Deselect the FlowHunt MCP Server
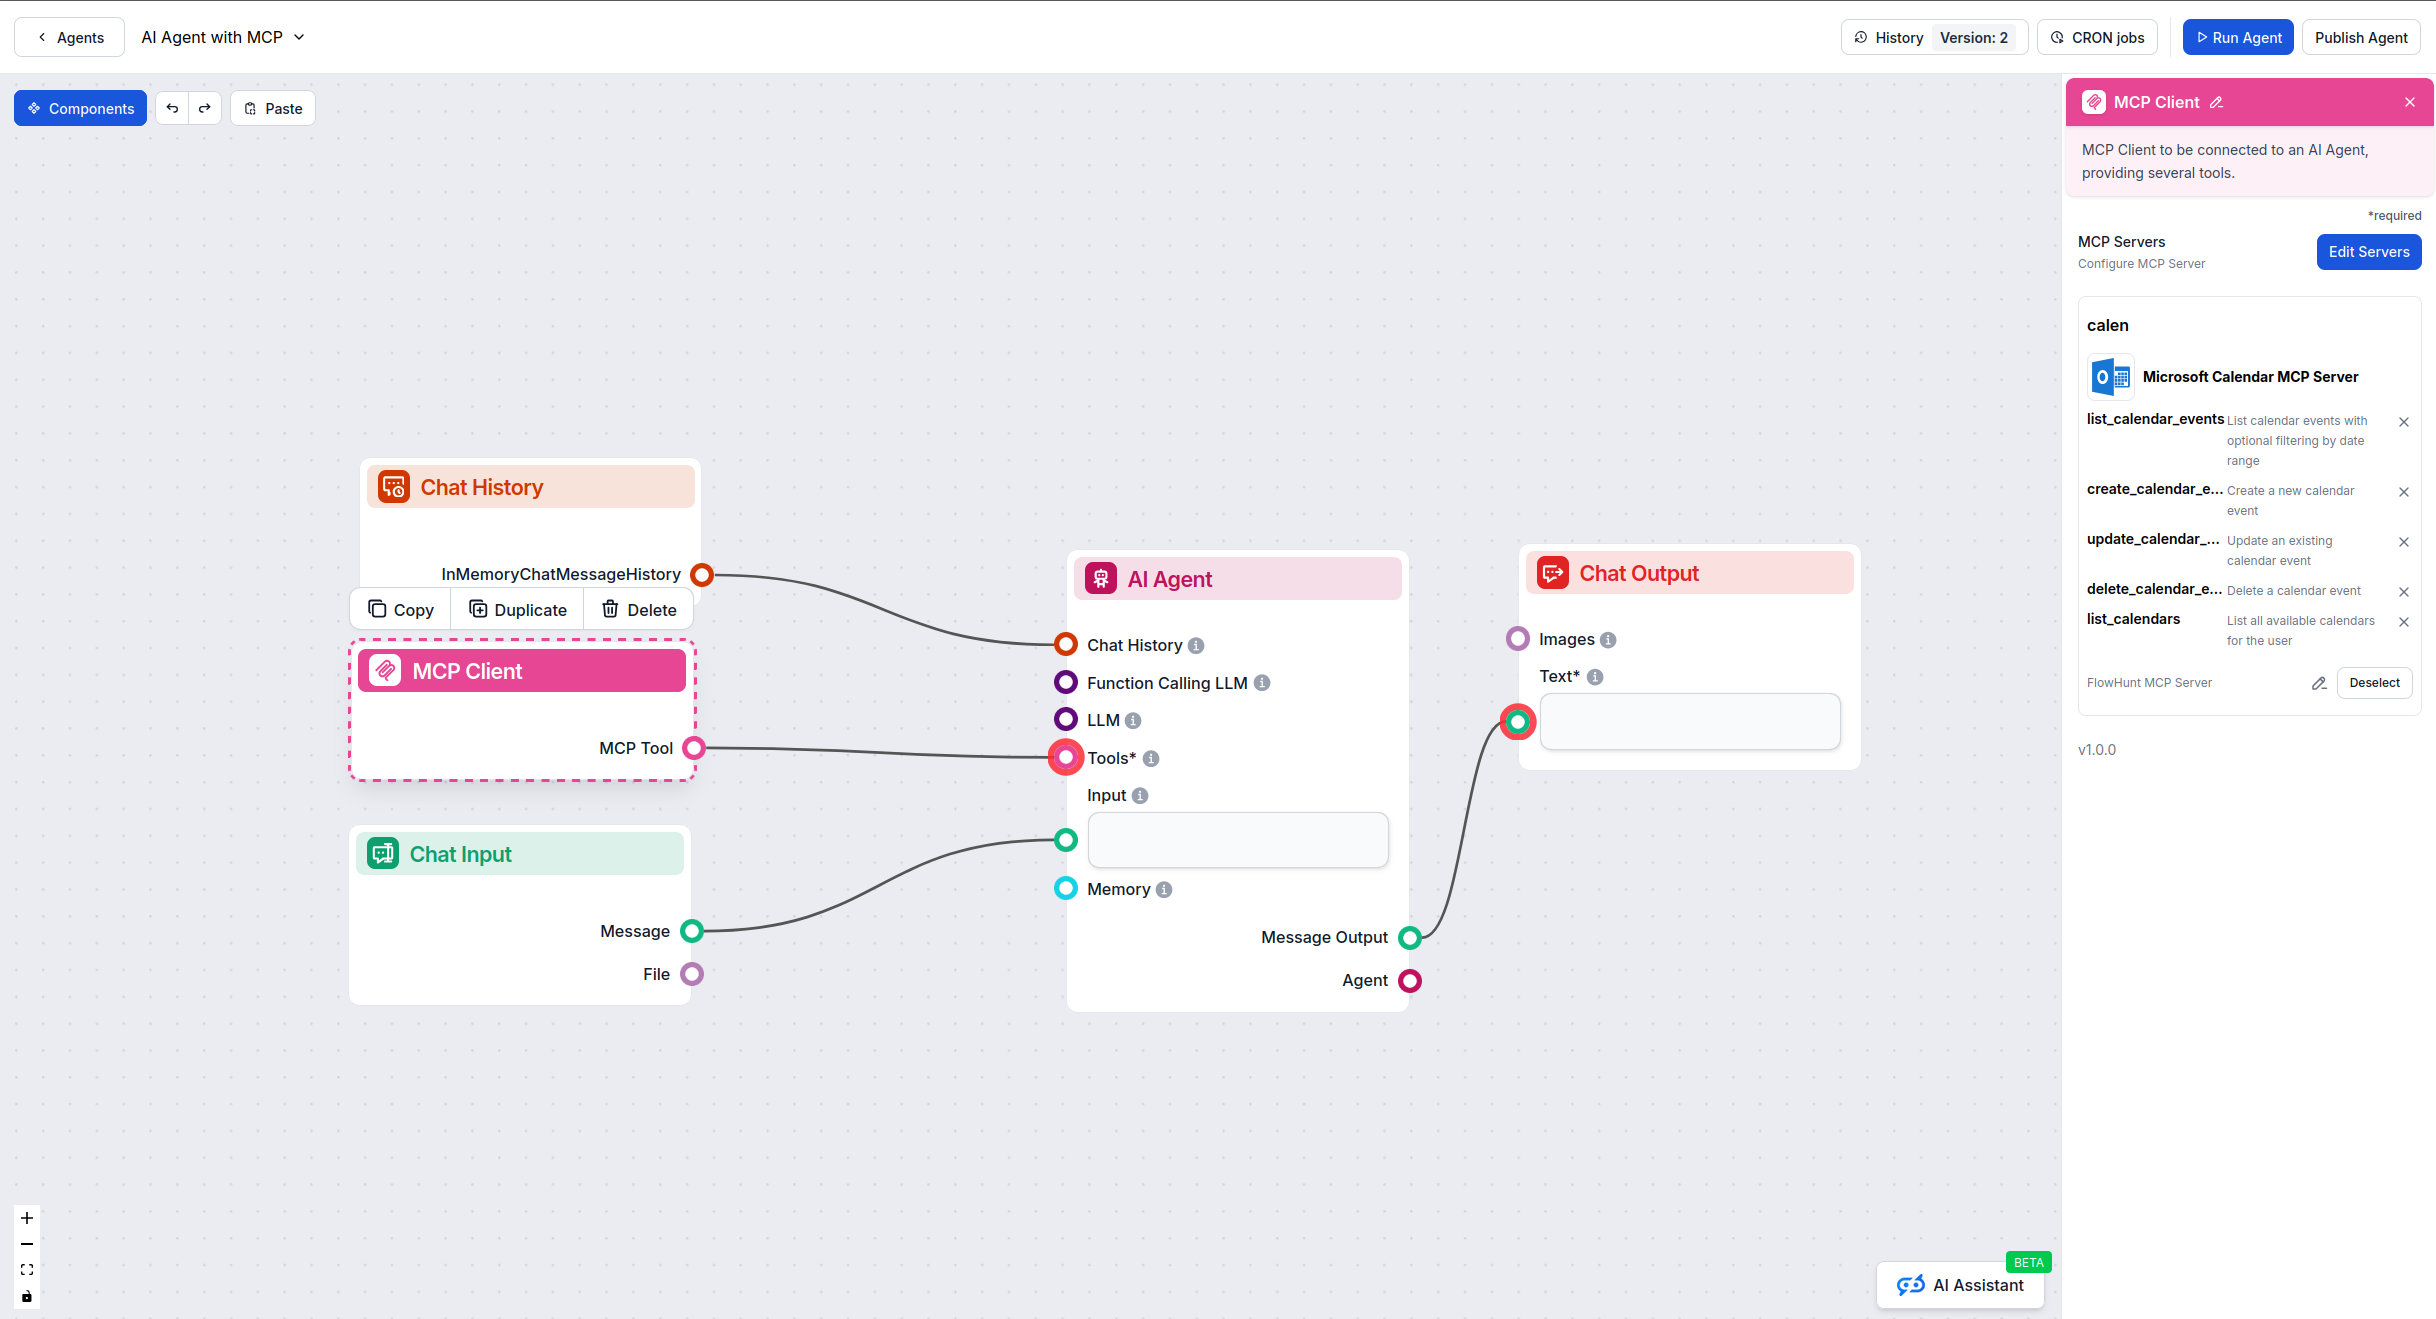The image size is (2436, 1319). [2375, 682]
